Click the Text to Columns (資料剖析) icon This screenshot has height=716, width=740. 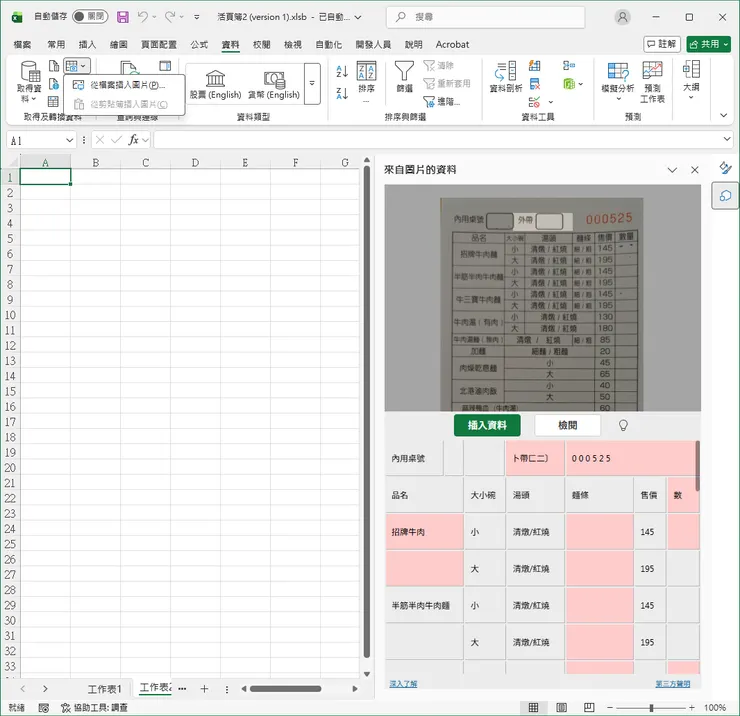pos(505,71)
